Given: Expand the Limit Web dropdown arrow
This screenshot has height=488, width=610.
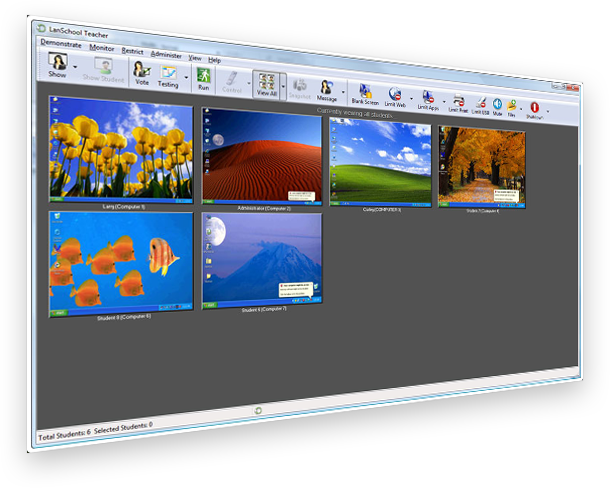Looking at the screenshot, I should [x=411, y=98].
